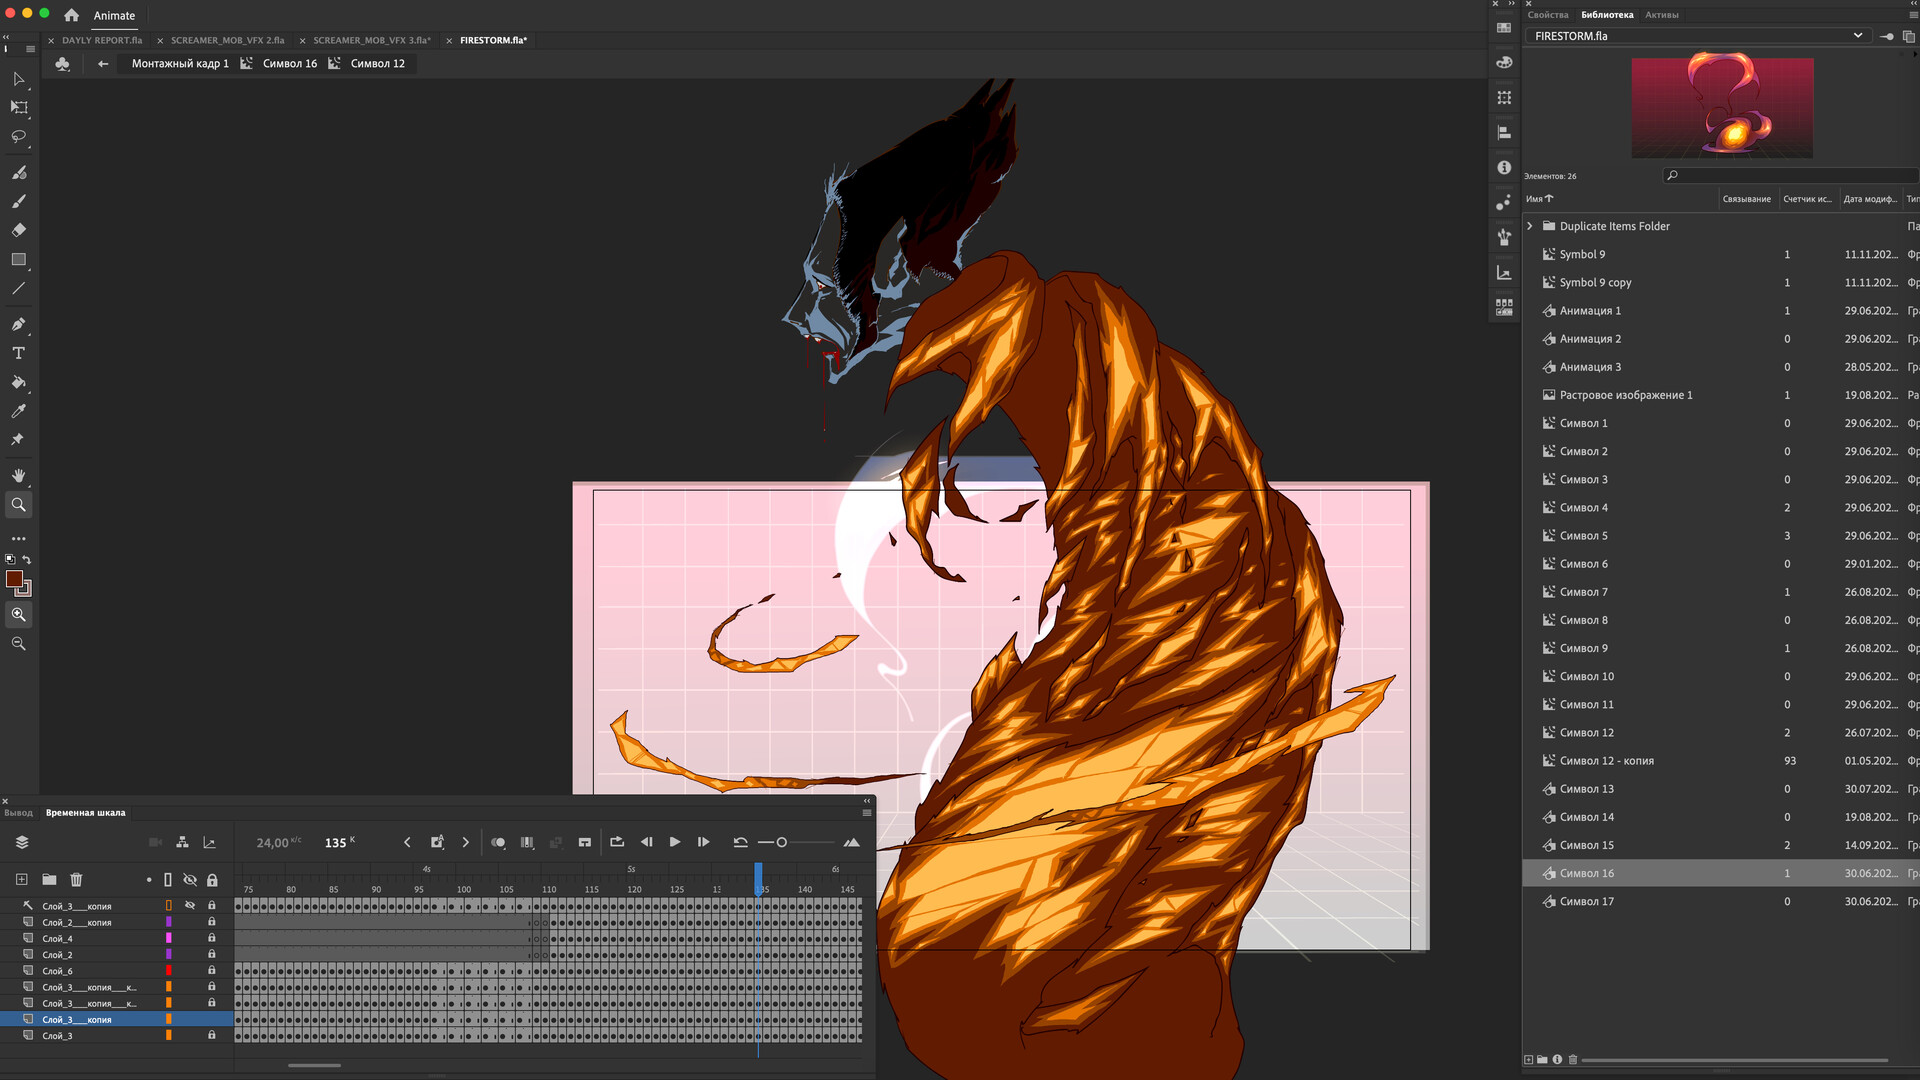Select the Pen tool

tap(18, 324)
